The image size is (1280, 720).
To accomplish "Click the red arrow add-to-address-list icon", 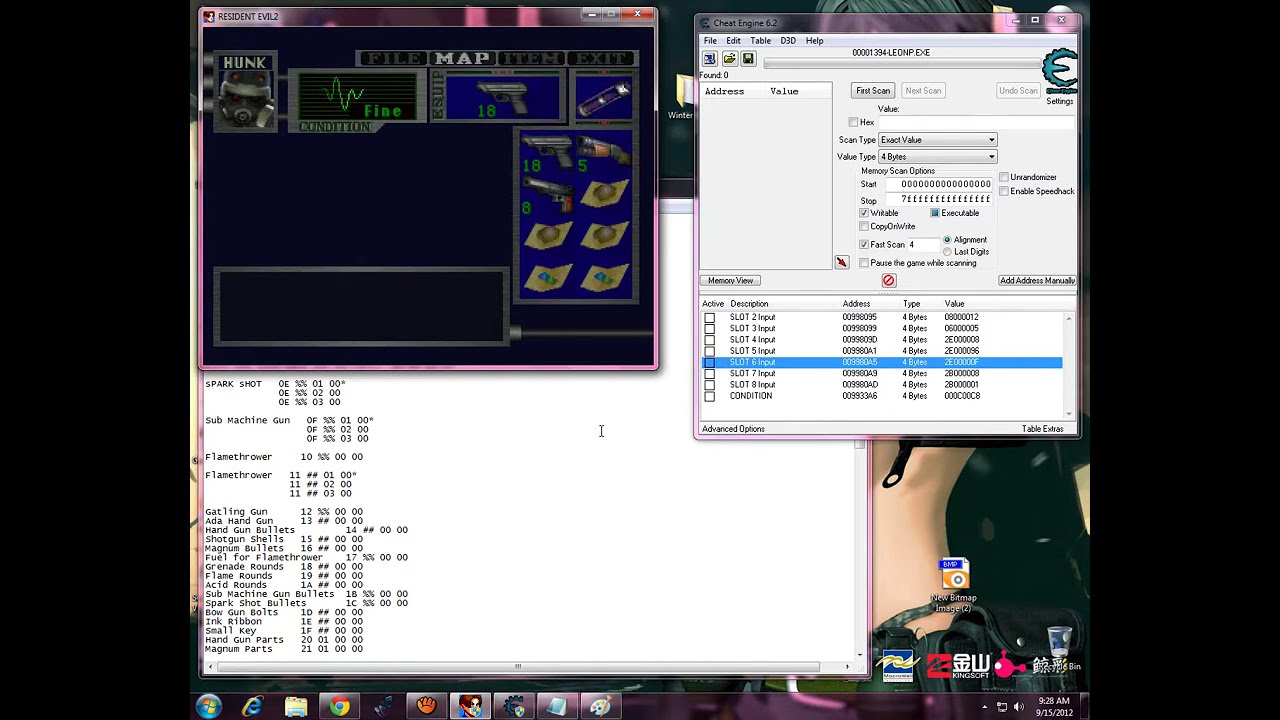I will click(842, 262).
